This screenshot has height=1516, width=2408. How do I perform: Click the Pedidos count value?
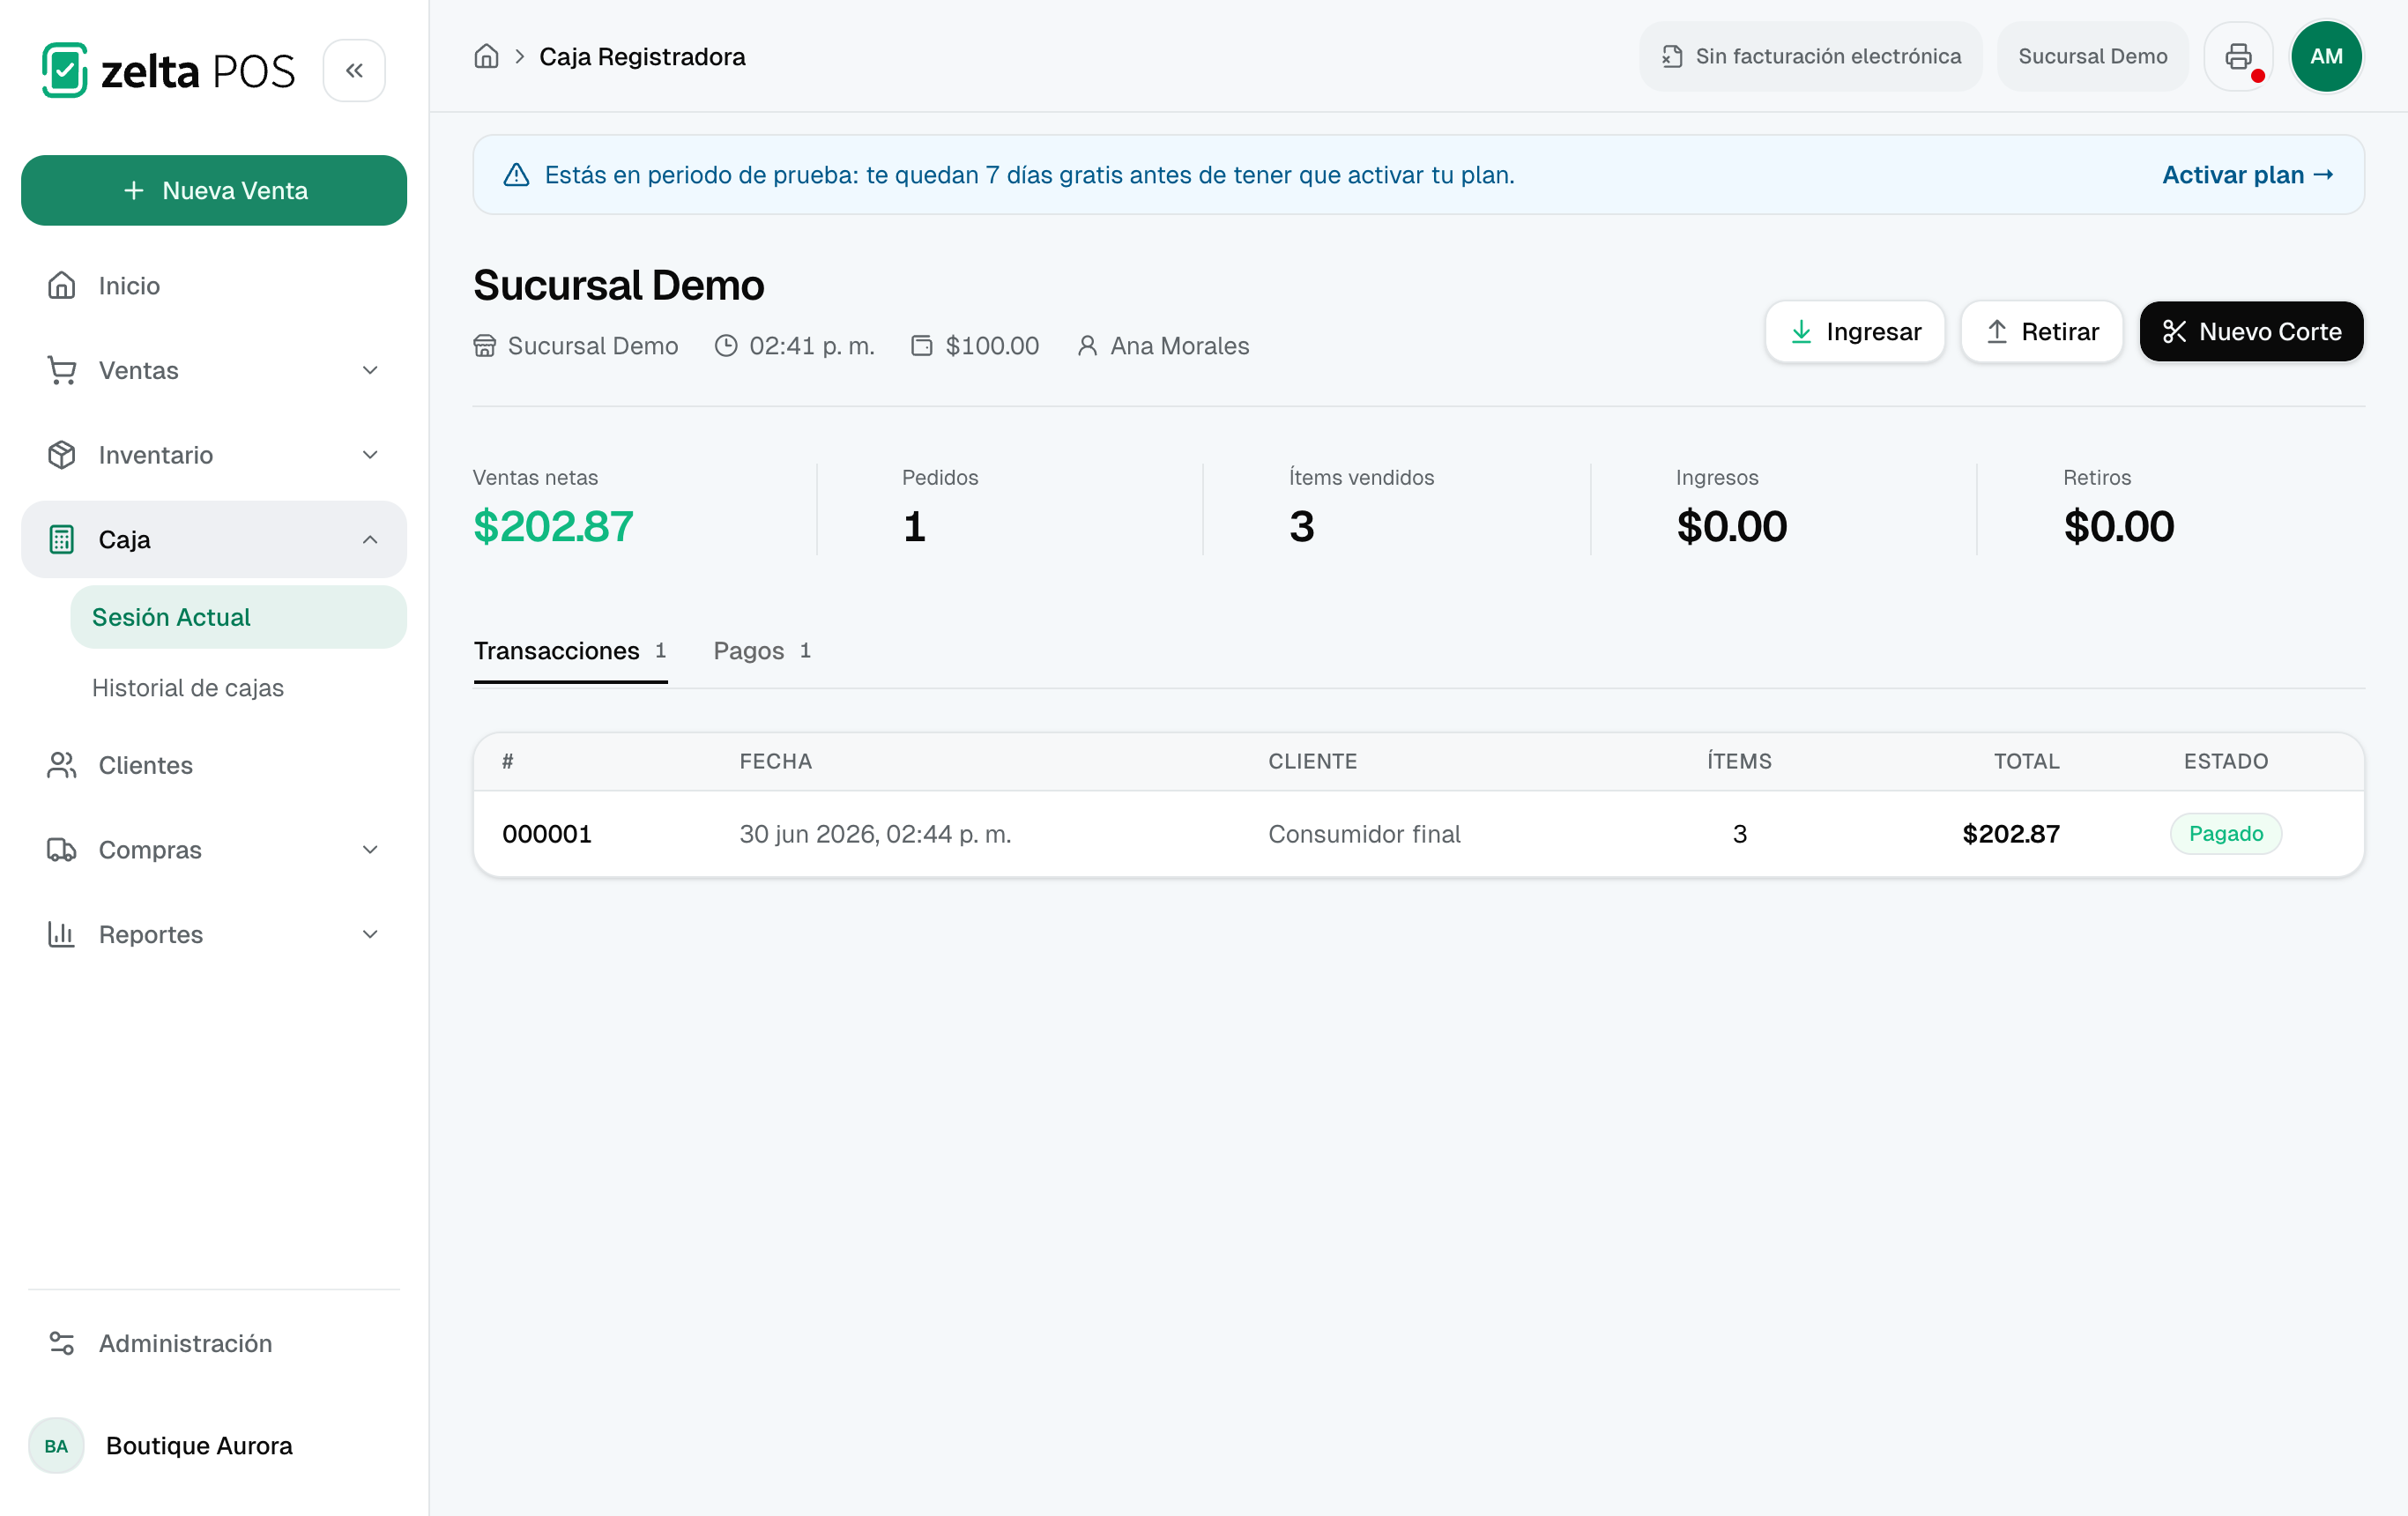click(914, 526)
